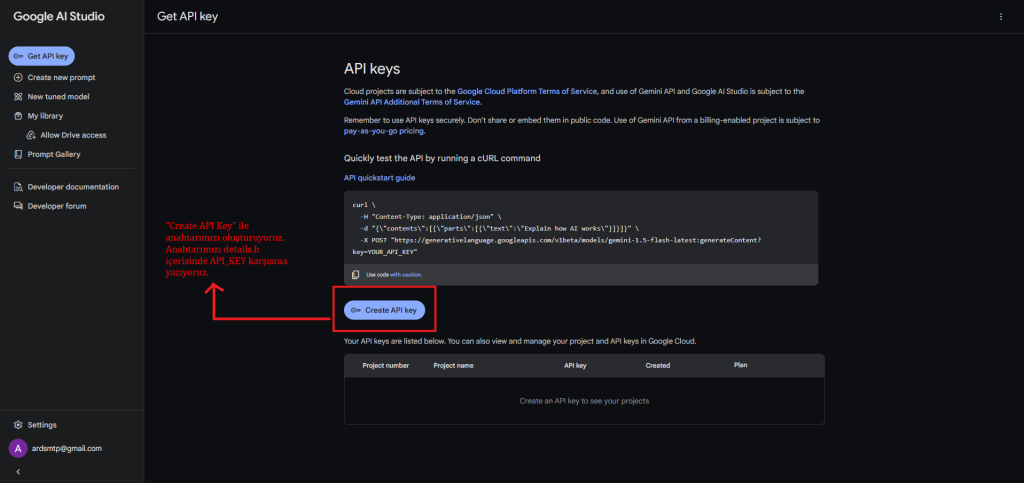Open the API quickstart guide link
Screen dimensions: 1024x483
click(379, 178)
